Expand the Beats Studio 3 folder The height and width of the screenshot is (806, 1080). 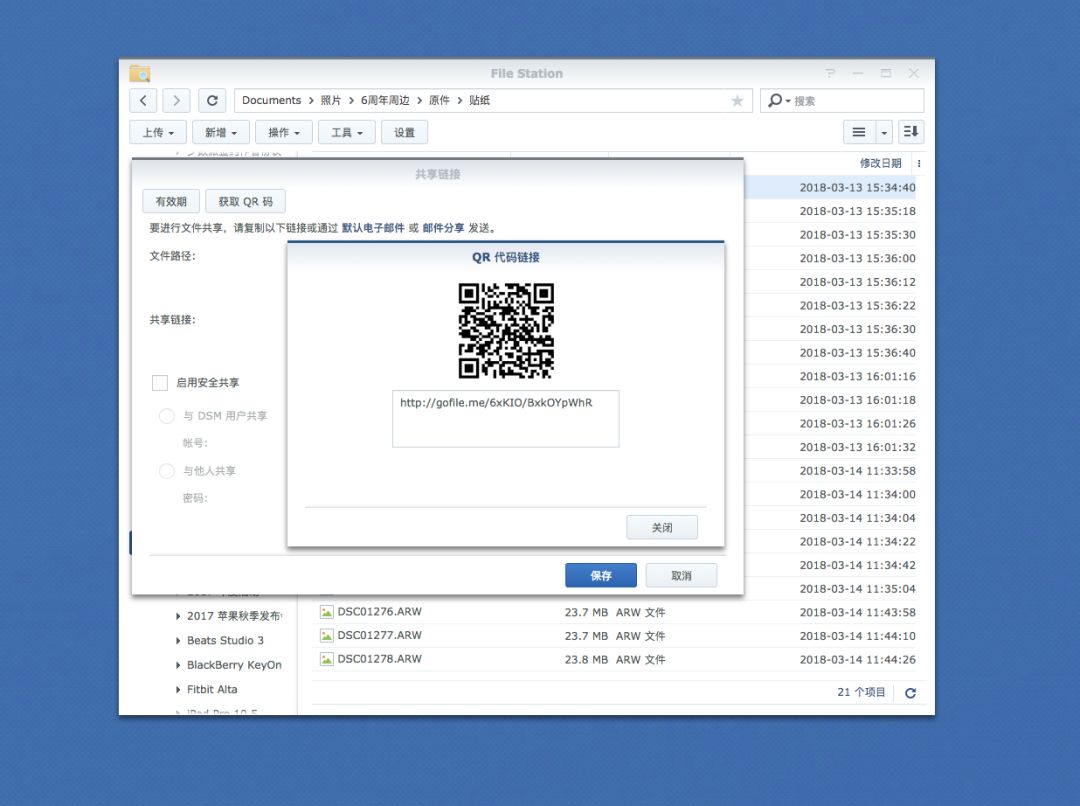point(178,641)
